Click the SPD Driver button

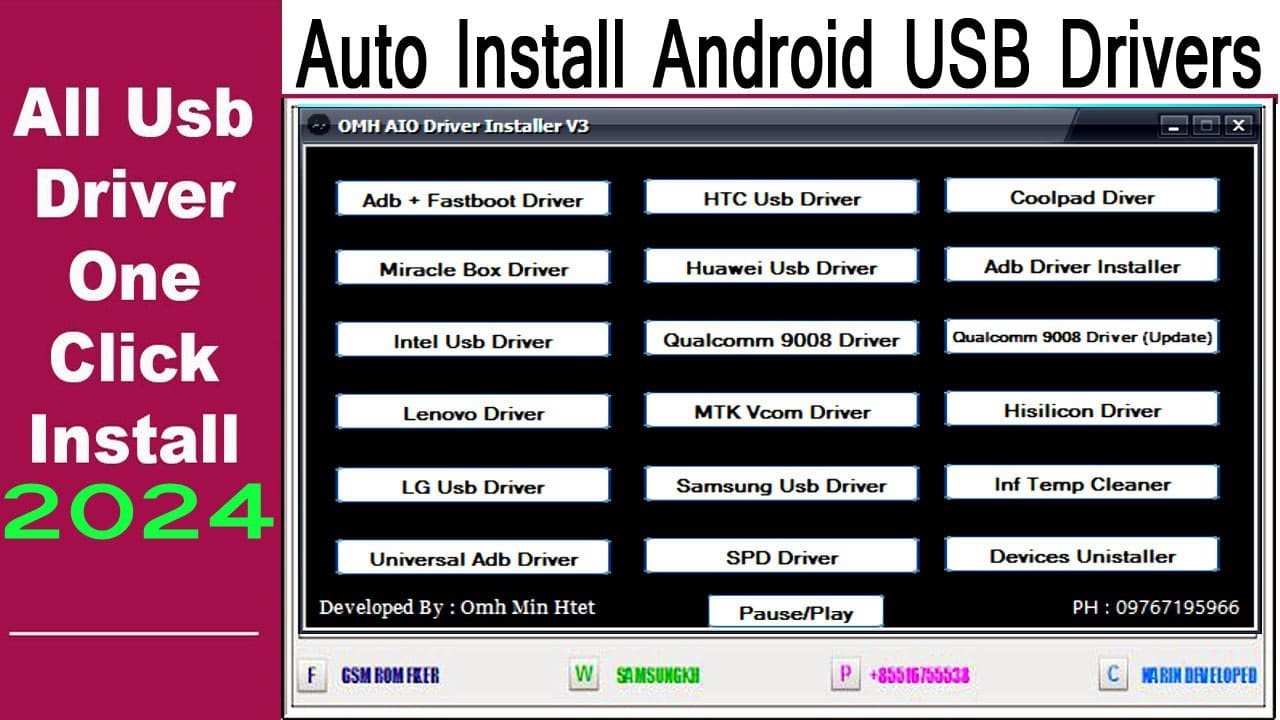(x=781, y=557)
